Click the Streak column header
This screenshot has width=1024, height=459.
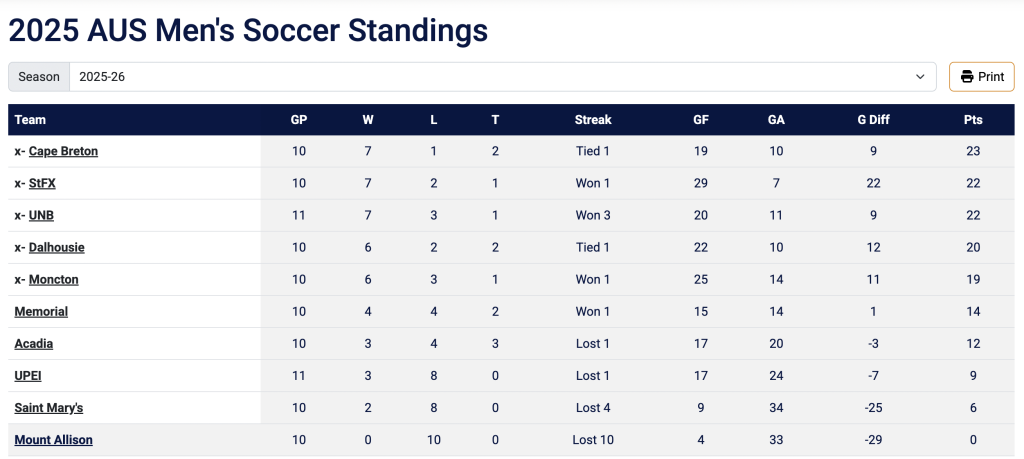coord(593,119)
